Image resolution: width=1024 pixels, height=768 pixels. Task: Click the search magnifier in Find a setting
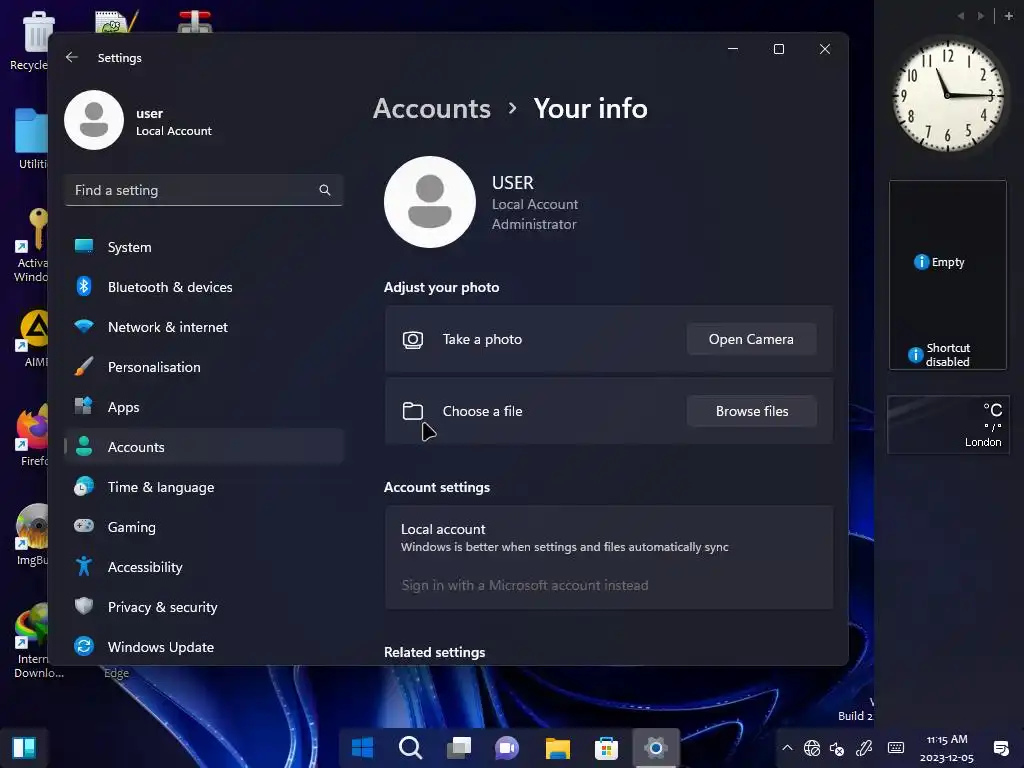pyautogui.click(x=325, y=190)
